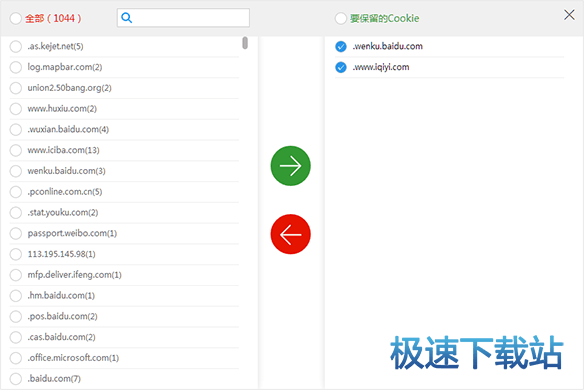This screenshot has height=390, width=584.
Task: Select the 全部 (1044) radio button
Action: (16, 18)
